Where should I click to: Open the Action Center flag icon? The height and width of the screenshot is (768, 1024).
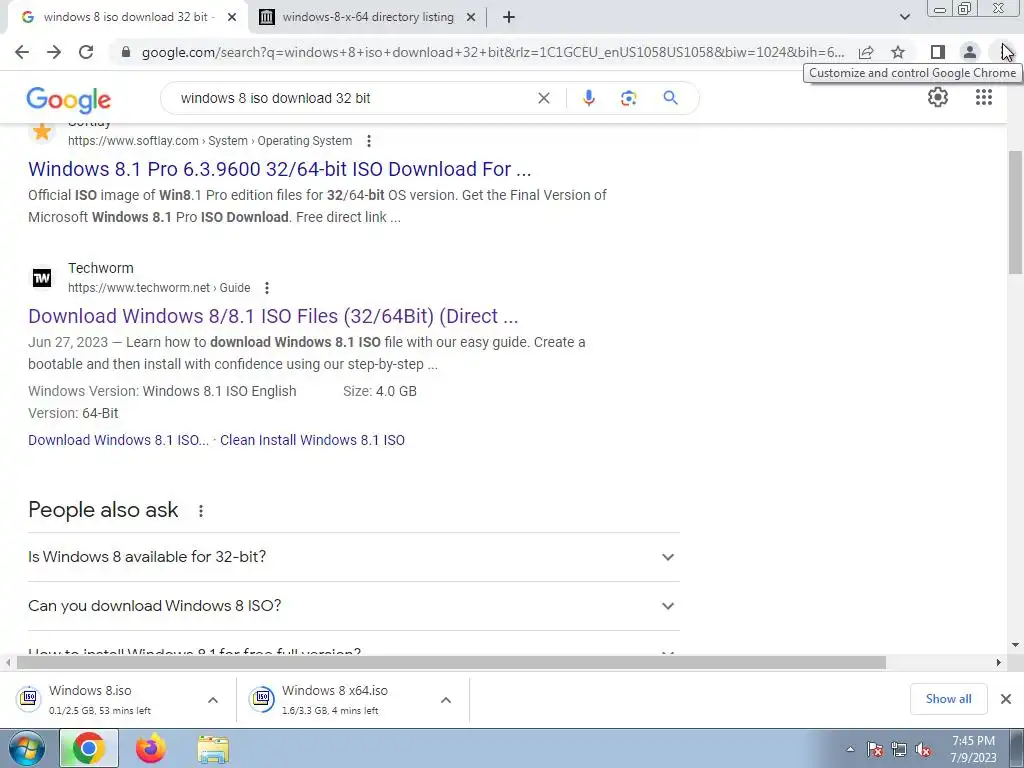click(875, 750)
